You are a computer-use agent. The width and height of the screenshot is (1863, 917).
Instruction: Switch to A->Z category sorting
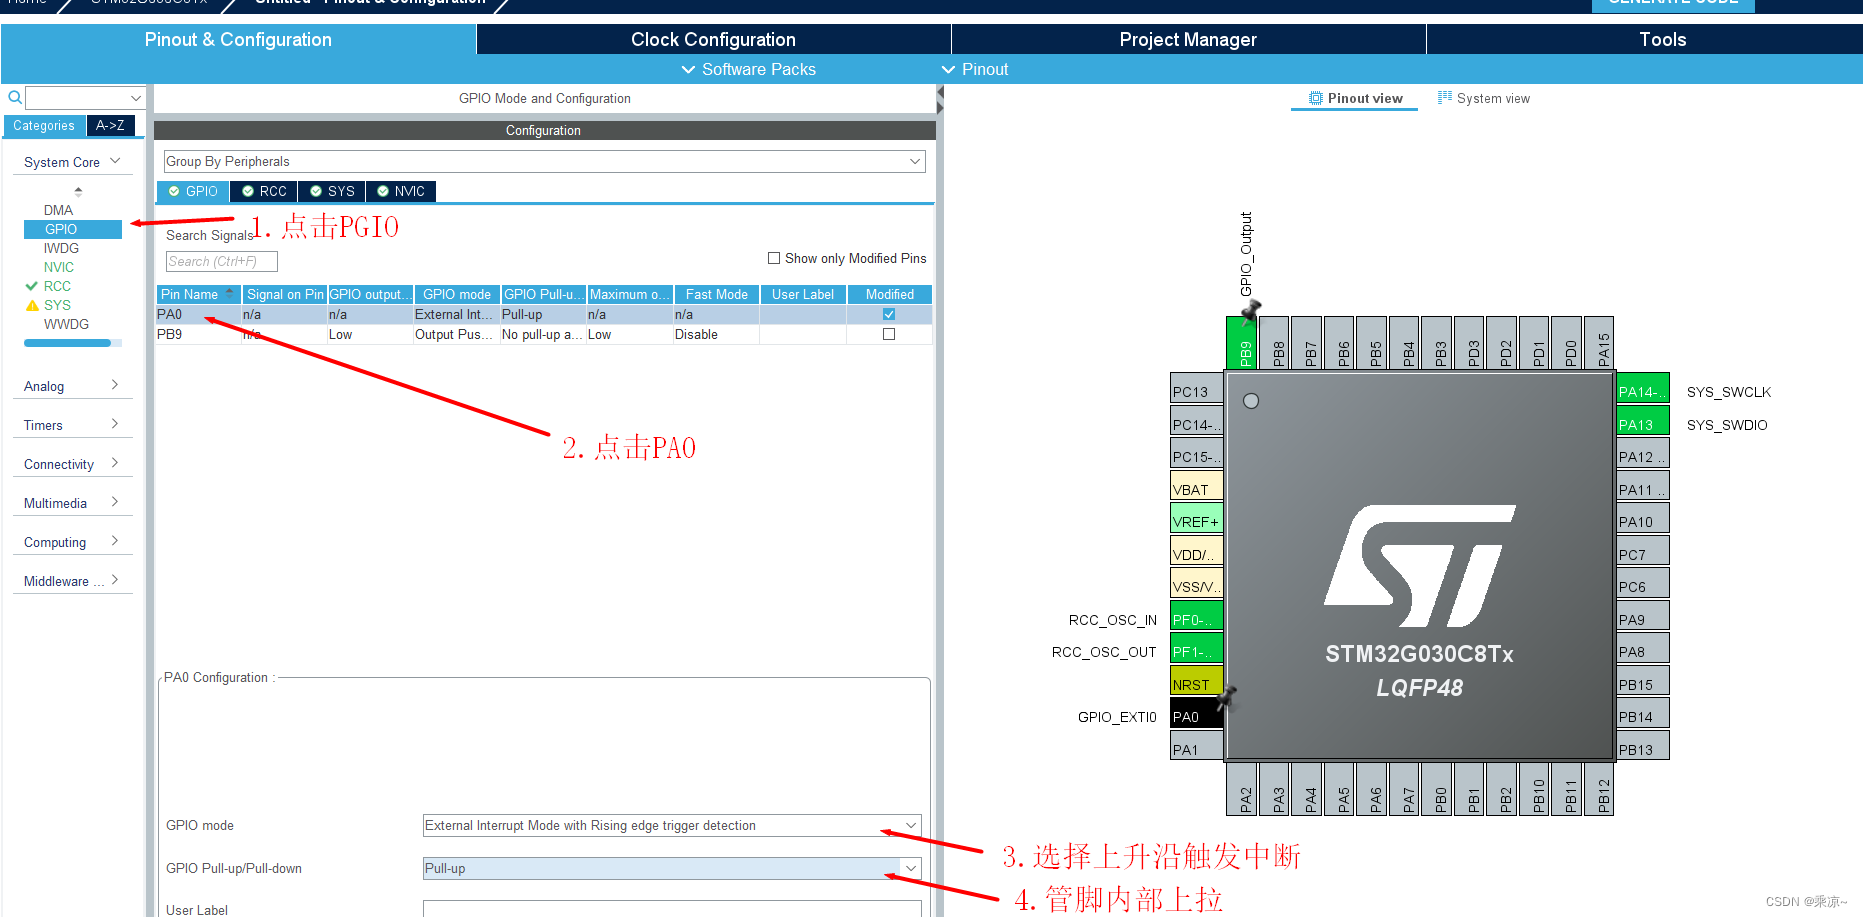(110, 125)
